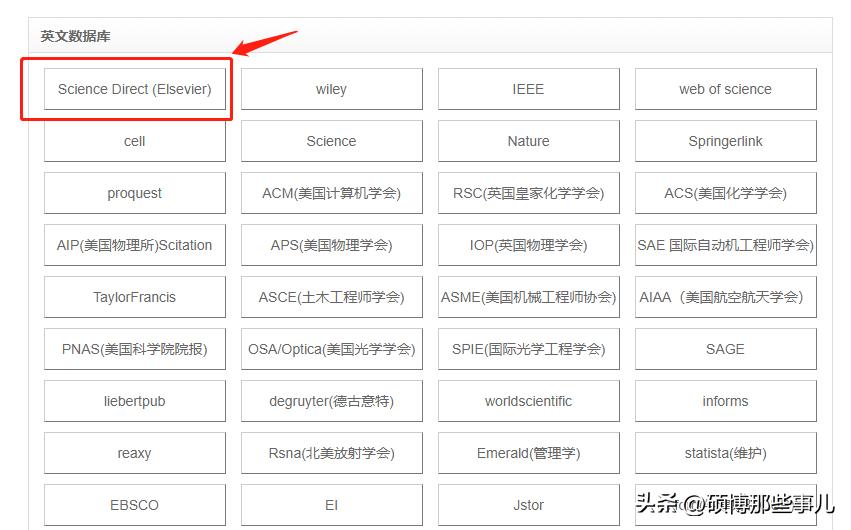This screenshot has height=530, width=851.
Task: Open PNAS(美国科学院院报) database
Action: point(135,349)
